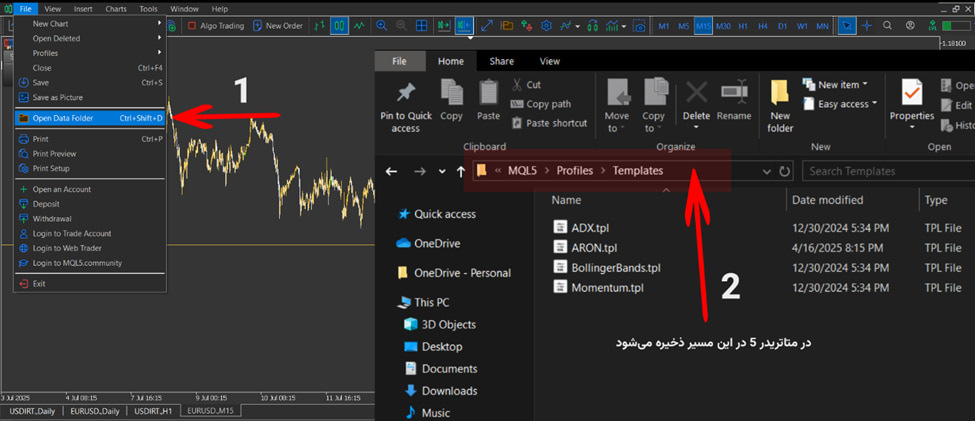Image resolution: width=975 pixels, height=421 pixels.
Task: Select M15 timeframe
Action: (703, 26)
